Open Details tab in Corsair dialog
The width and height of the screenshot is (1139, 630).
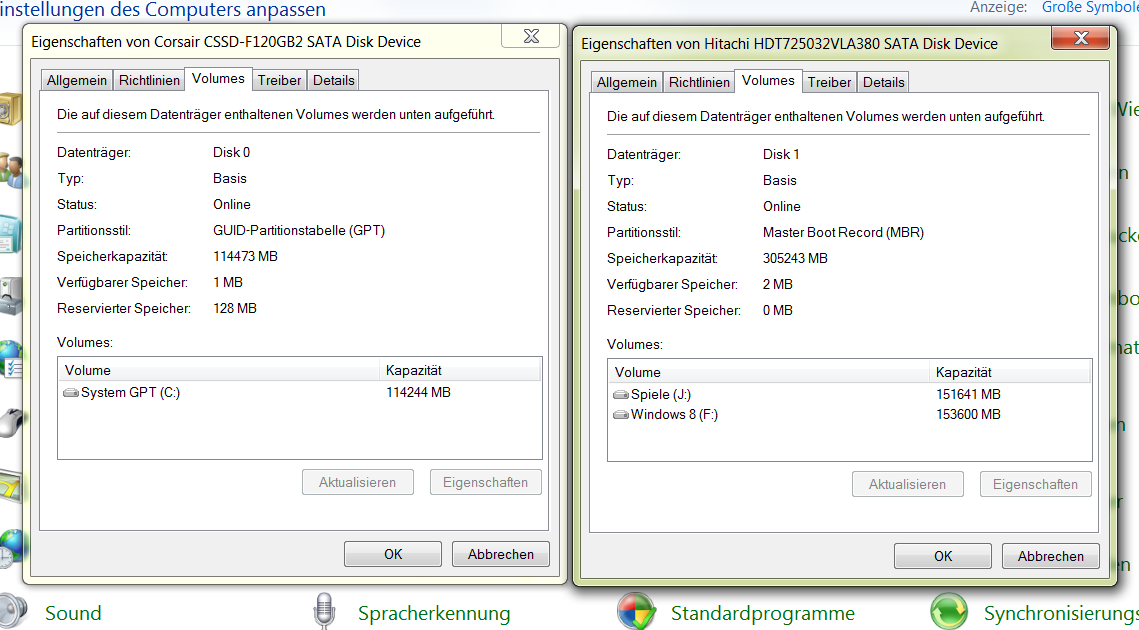pos(333,80)
